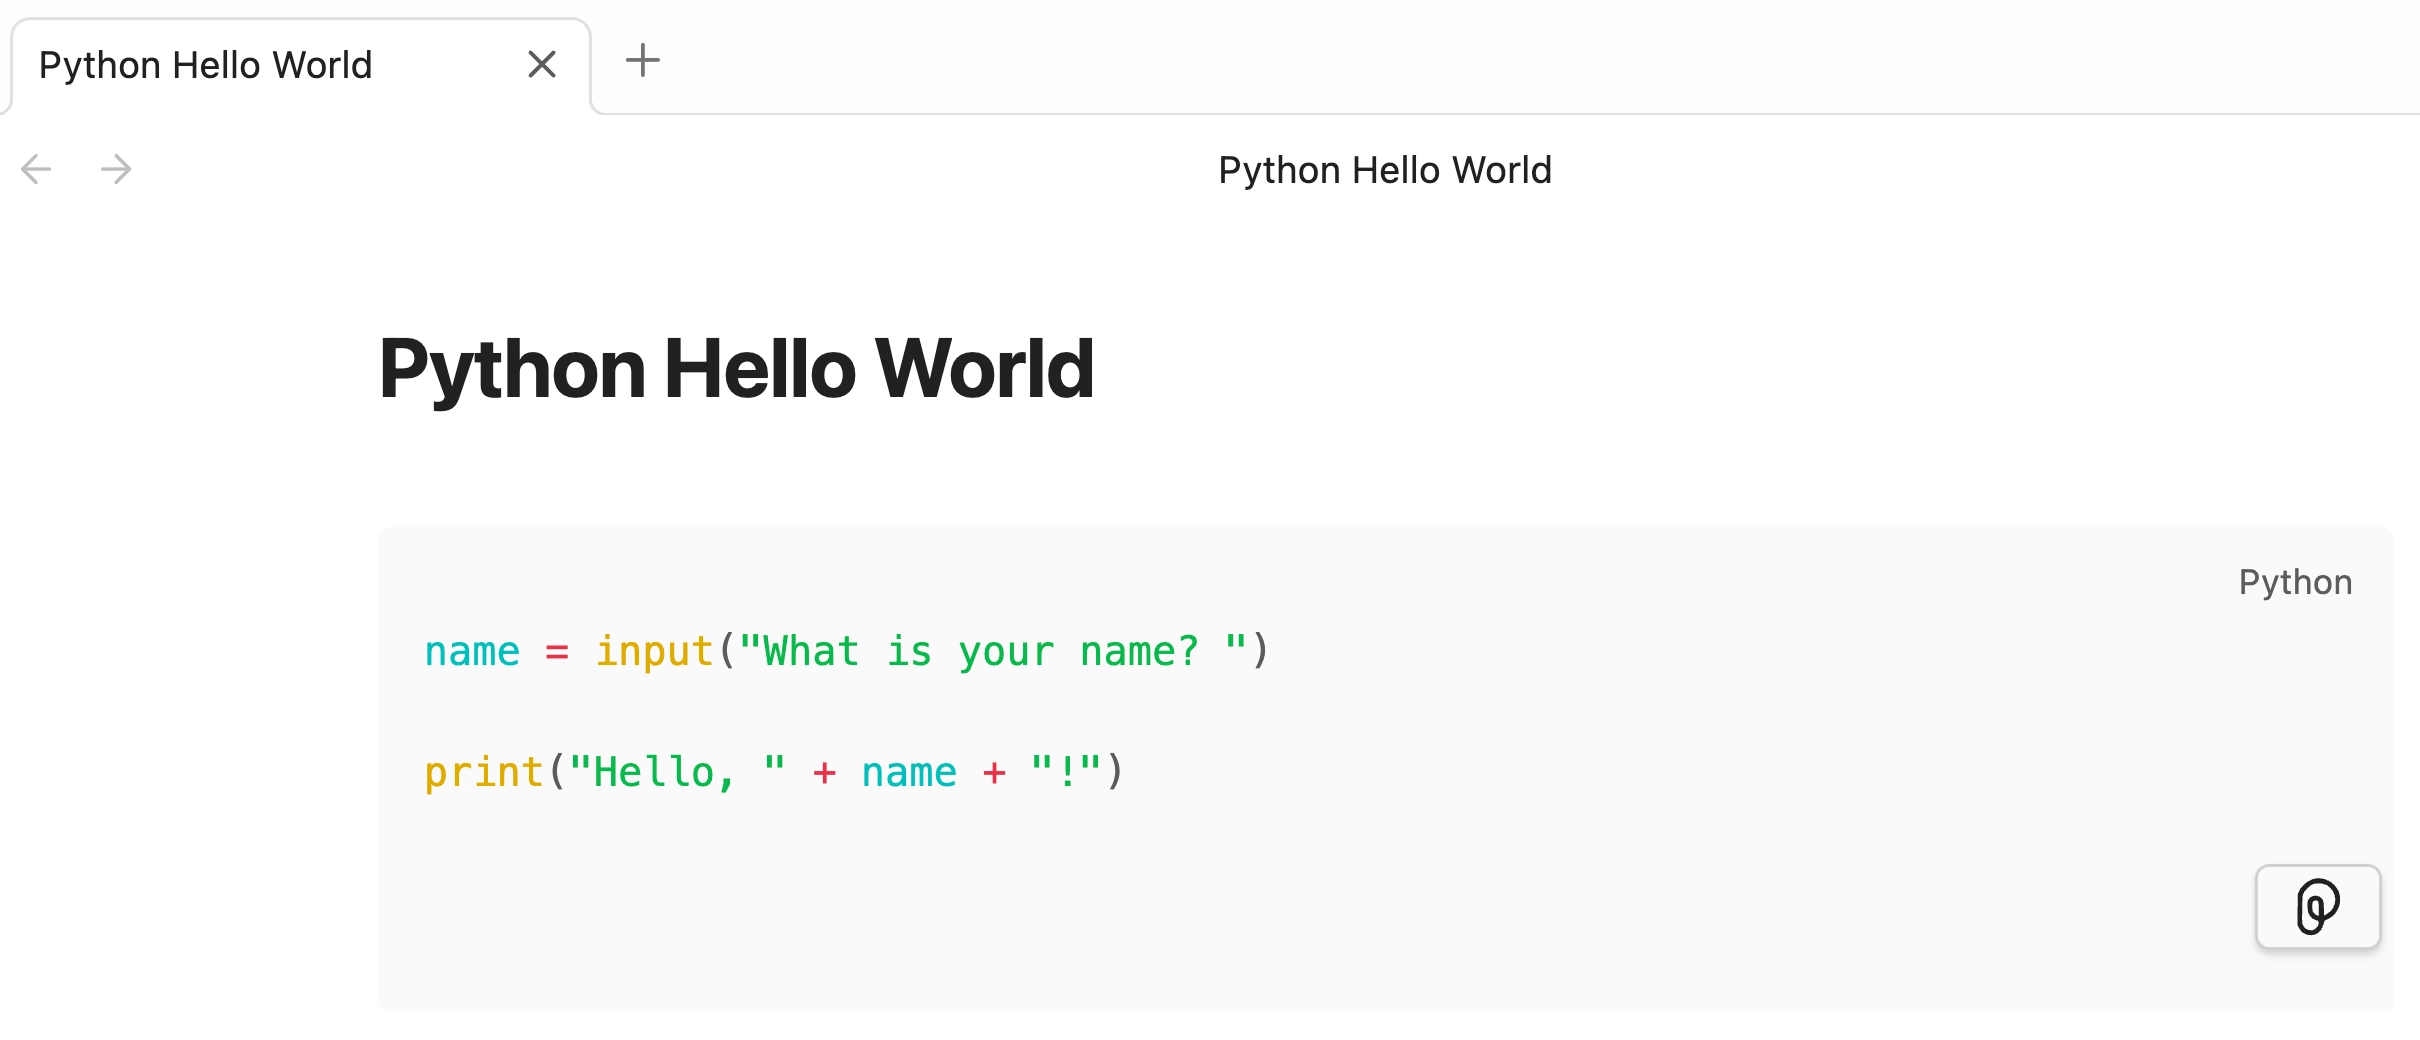This screenshot has height=1040, width=2420.
Task: Click the forward navigation arrow
Action: pos(116,168)
